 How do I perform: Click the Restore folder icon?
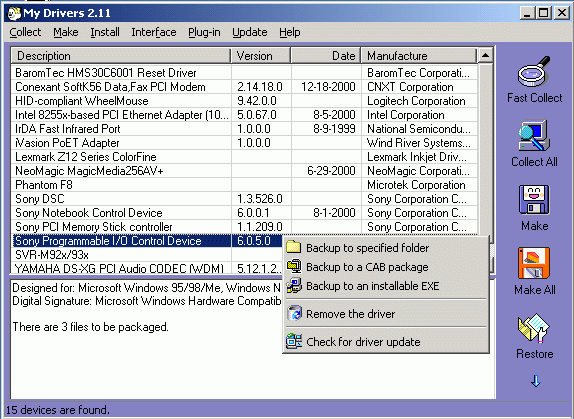pos(534,327)
